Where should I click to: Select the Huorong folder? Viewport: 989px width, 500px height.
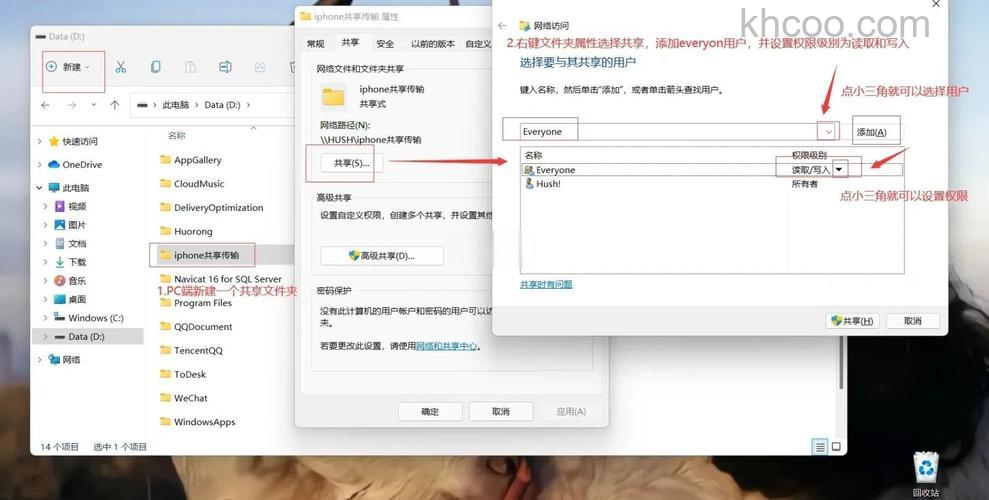186,231
